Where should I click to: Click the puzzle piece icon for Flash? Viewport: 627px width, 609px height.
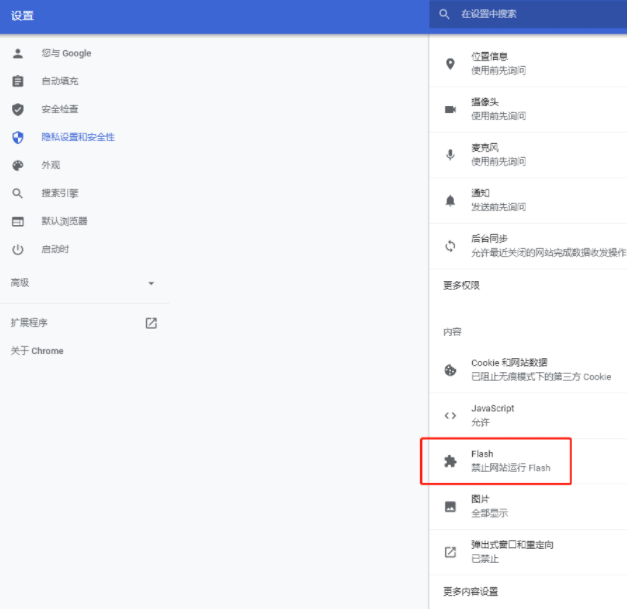450,461
